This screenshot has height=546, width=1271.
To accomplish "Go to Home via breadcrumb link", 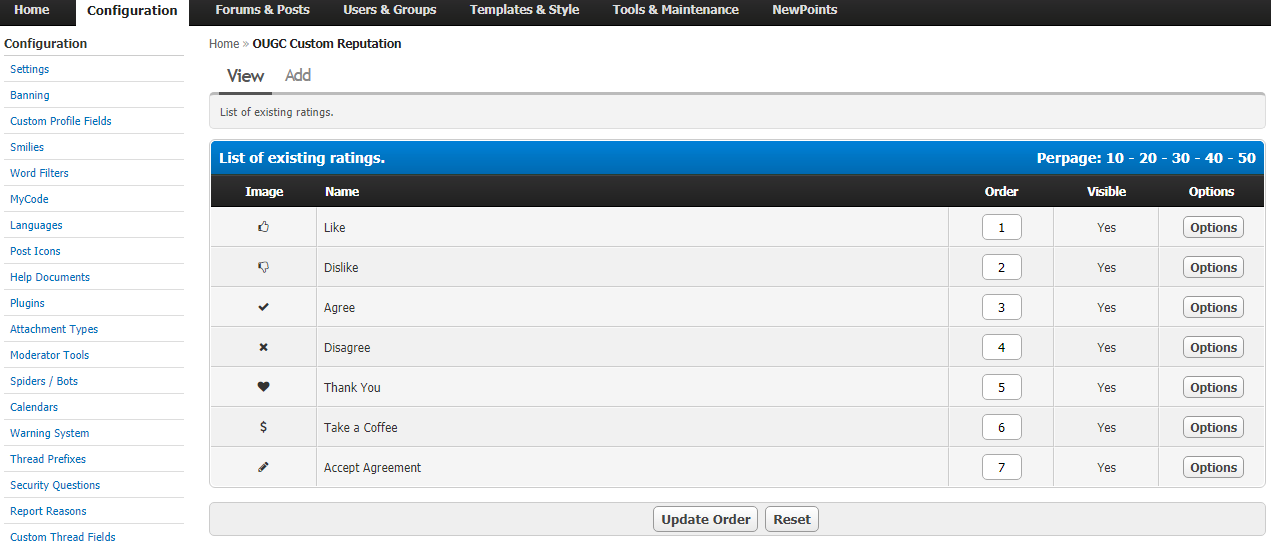I will tap(224, 44).
